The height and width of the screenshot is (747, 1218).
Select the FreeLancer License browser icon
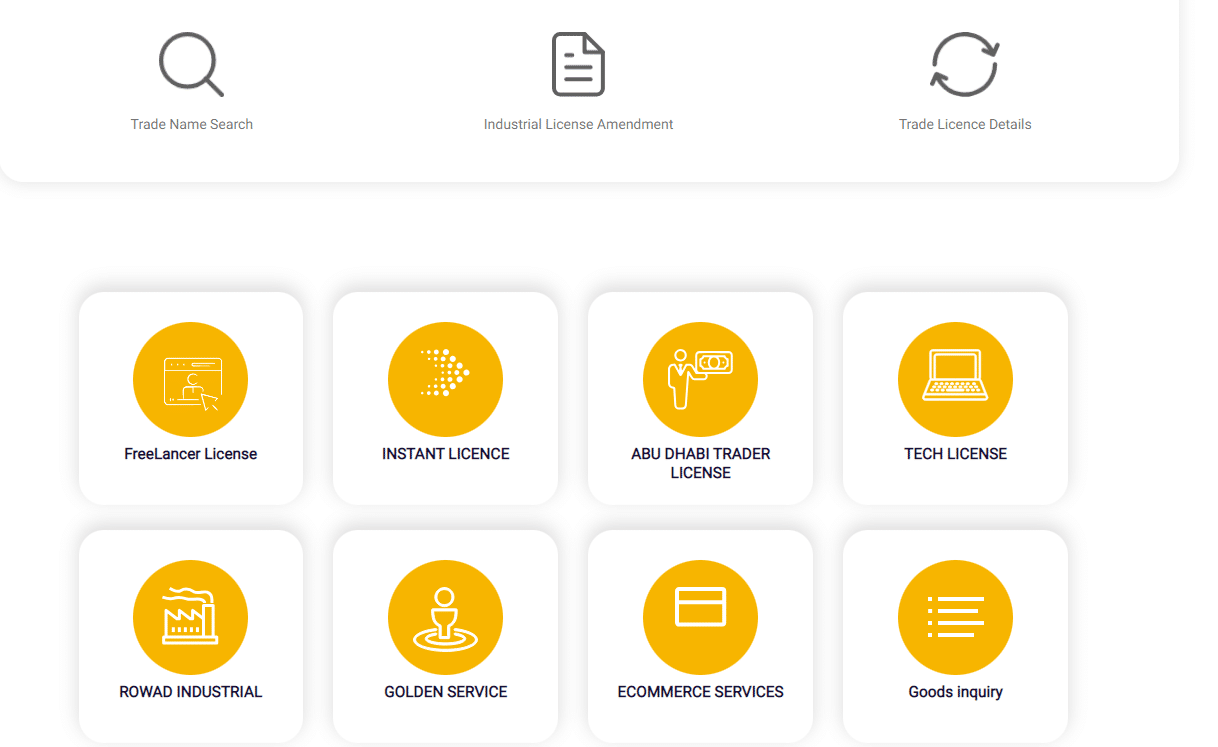[x=190, y=379]
